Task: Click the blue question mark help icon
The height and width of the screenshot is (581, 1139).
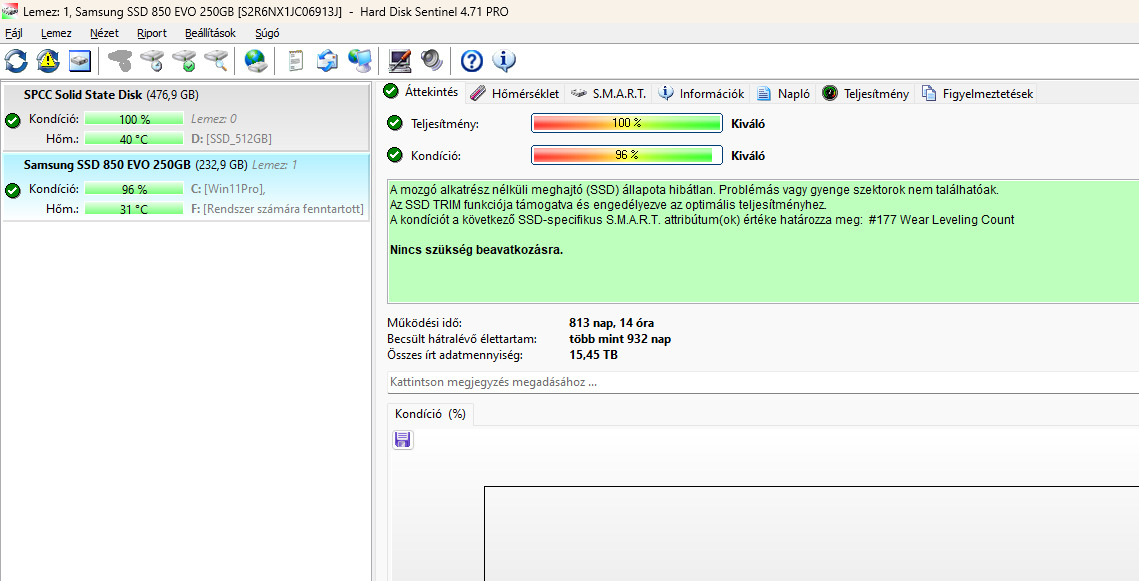Action: (471, 61)
